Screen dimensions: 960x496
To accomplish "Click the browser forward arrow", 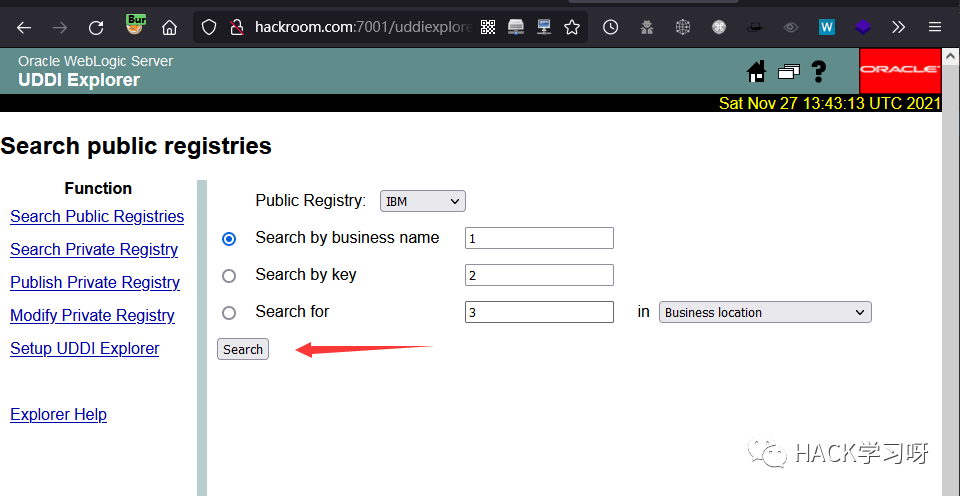I will coord(59,28).
